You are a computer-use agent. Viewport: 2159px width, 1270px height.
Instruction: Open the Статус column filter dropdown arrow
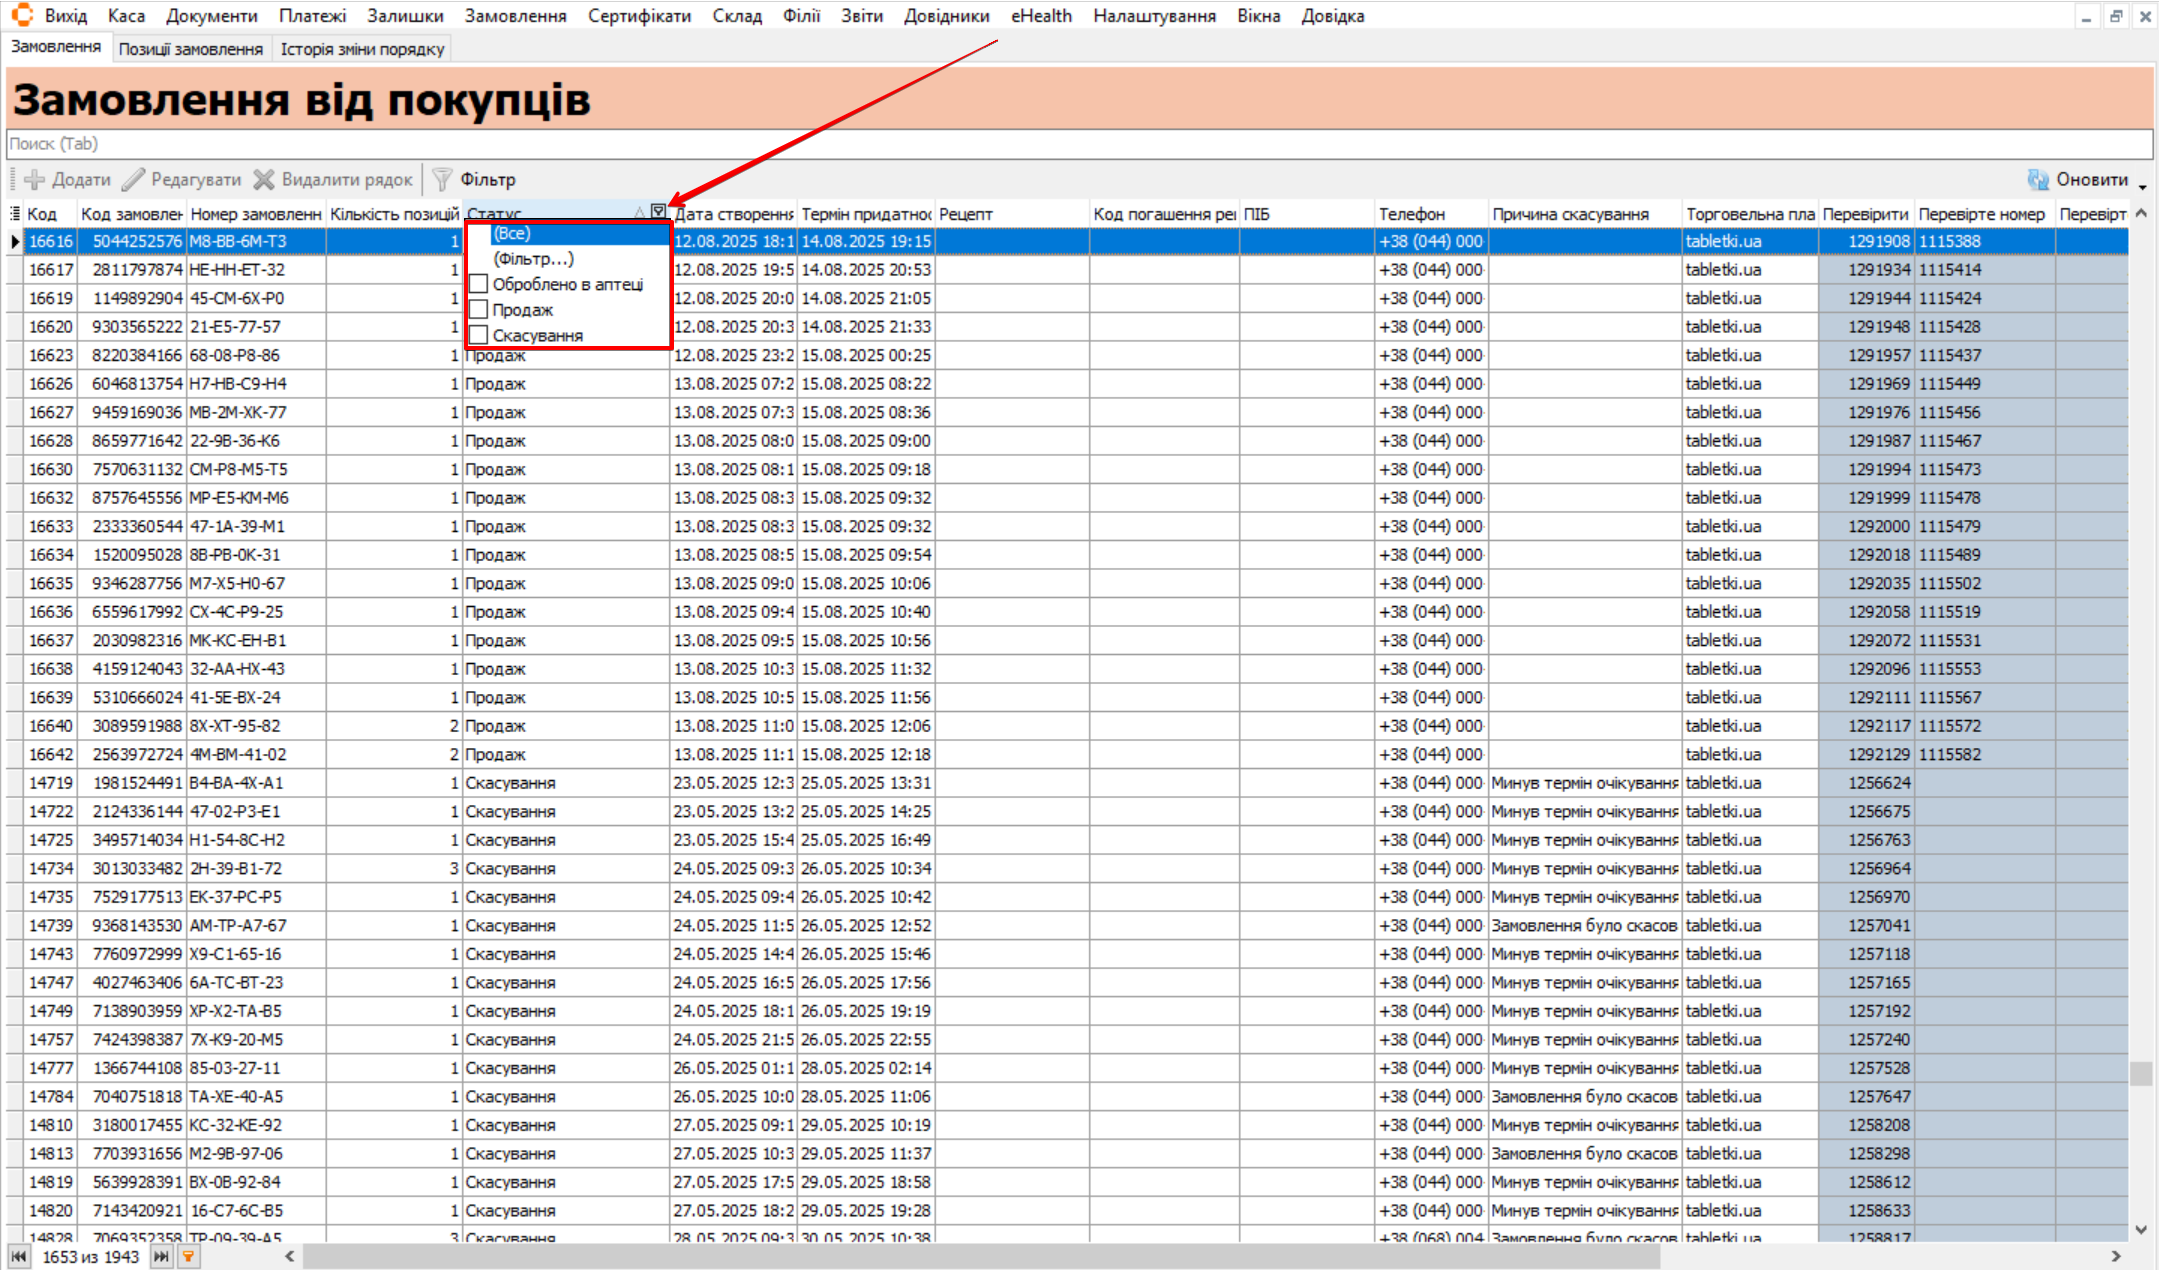658,212
